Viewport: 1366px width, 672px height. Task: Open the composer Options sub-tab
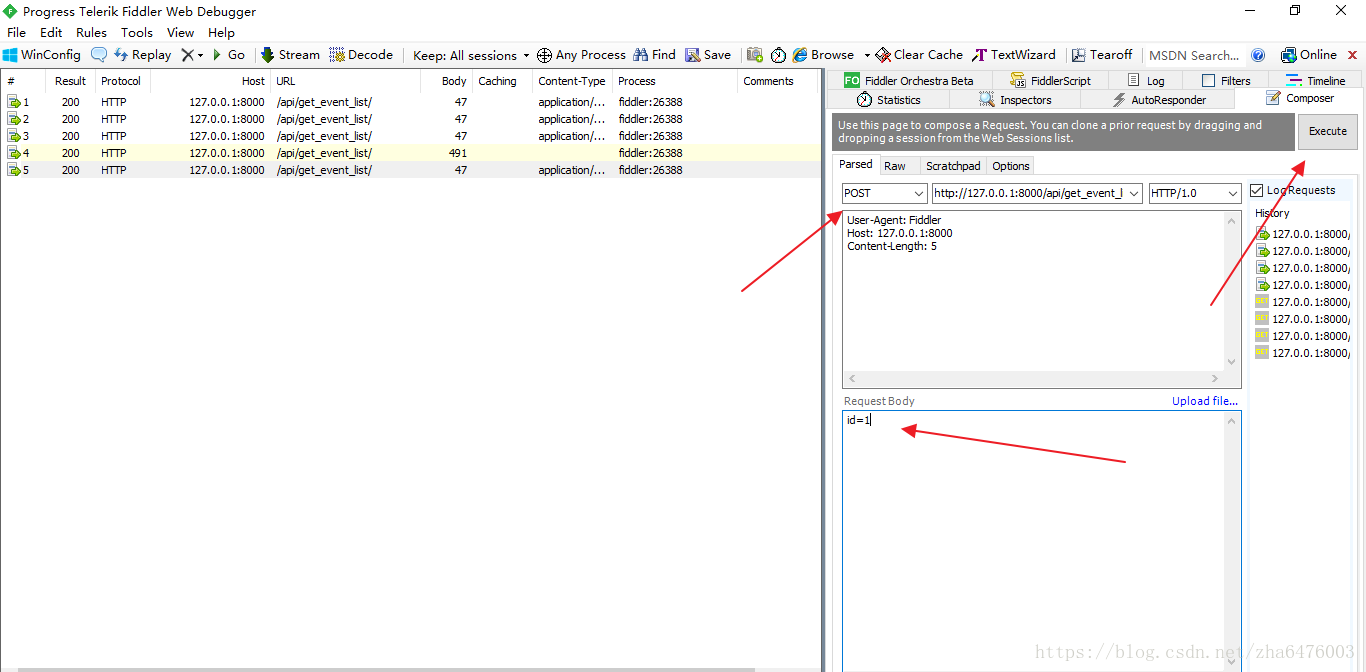1011,166
